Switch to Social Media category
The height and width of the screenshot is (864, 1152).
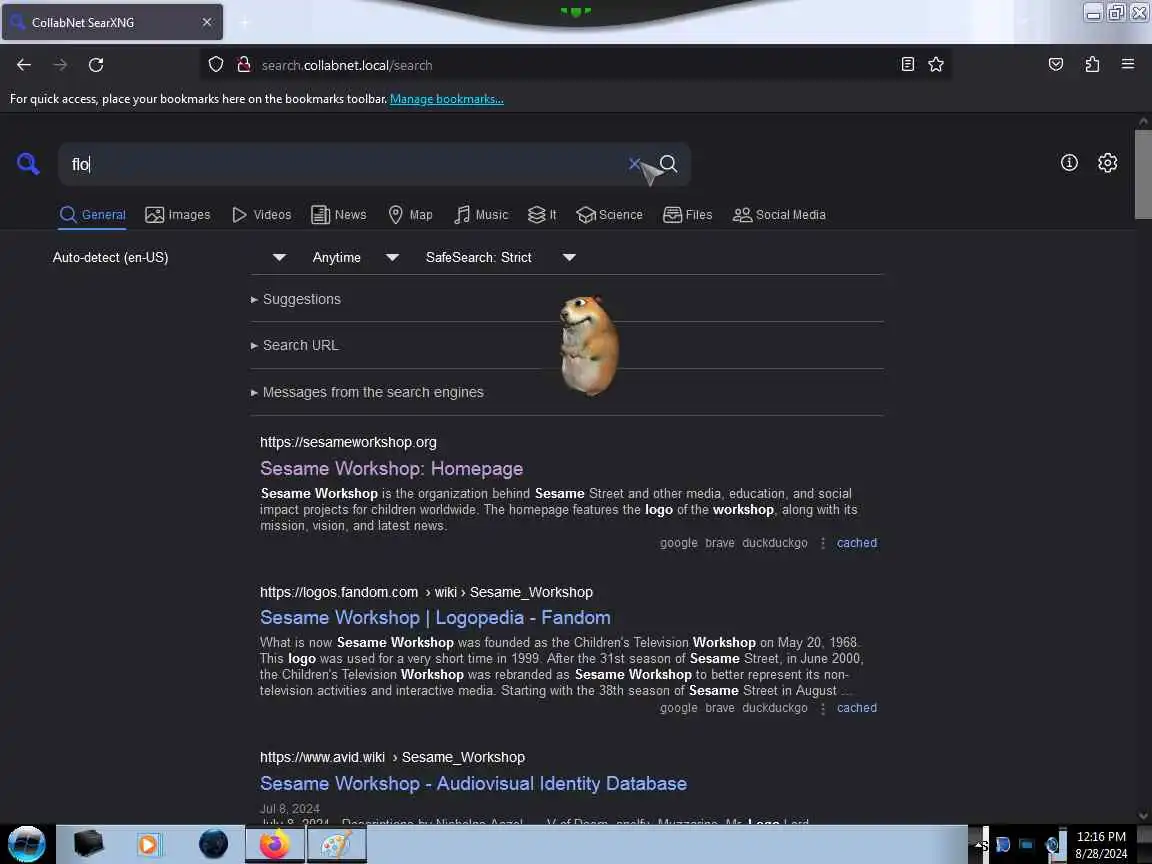(x=780, y=215)
